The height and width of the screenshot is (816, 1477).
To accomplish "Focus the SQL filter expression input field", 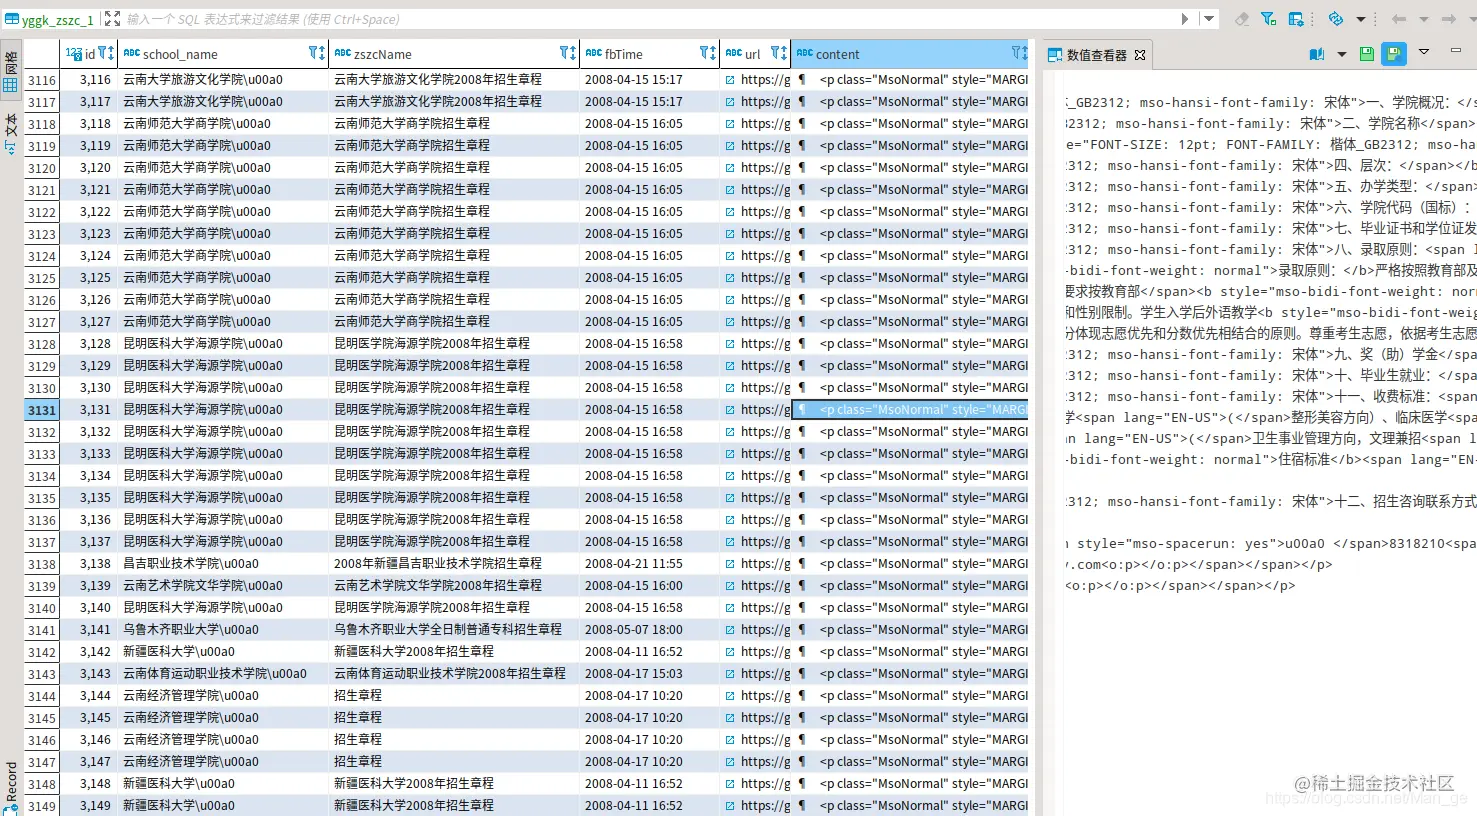I will [650, 19].
